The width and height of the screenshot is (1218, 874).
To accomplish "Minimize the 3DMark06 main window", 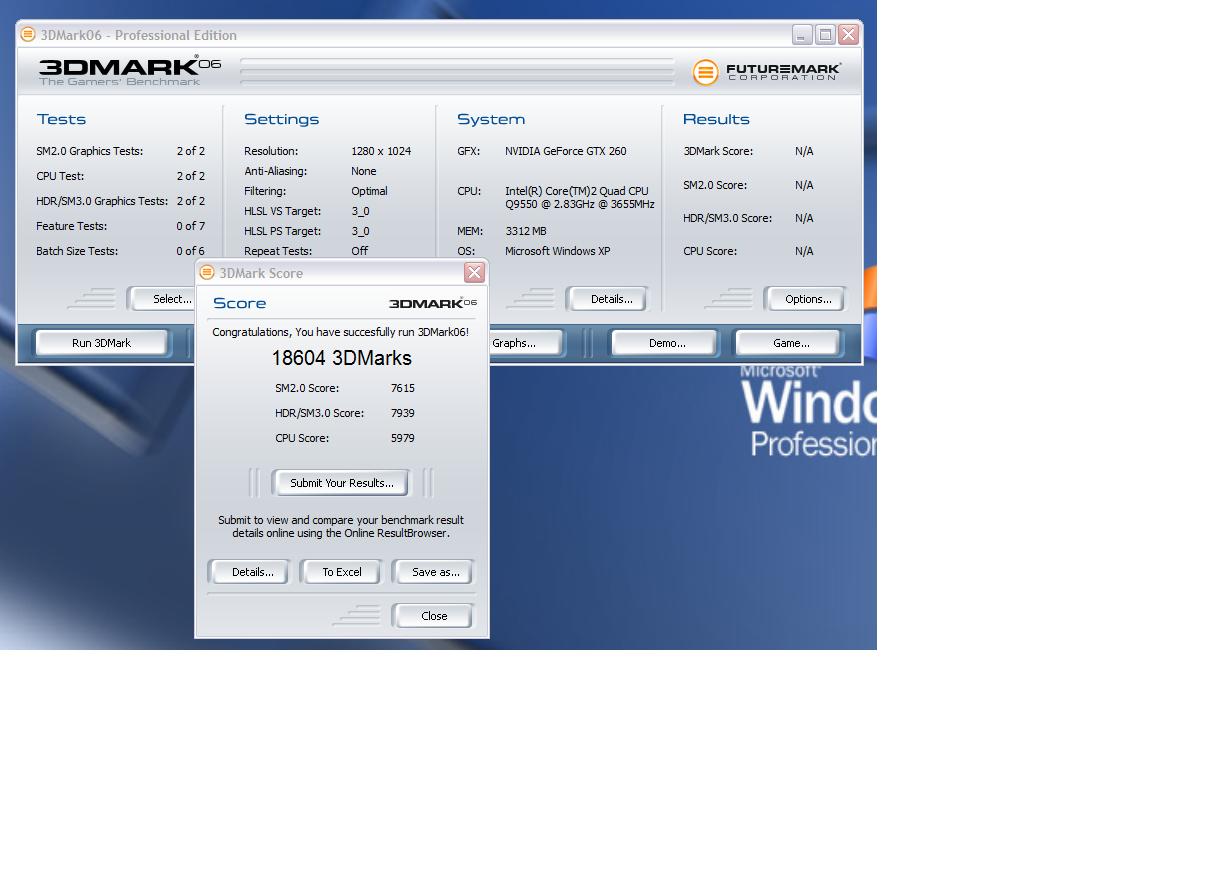I will click(x=802, y=35).
